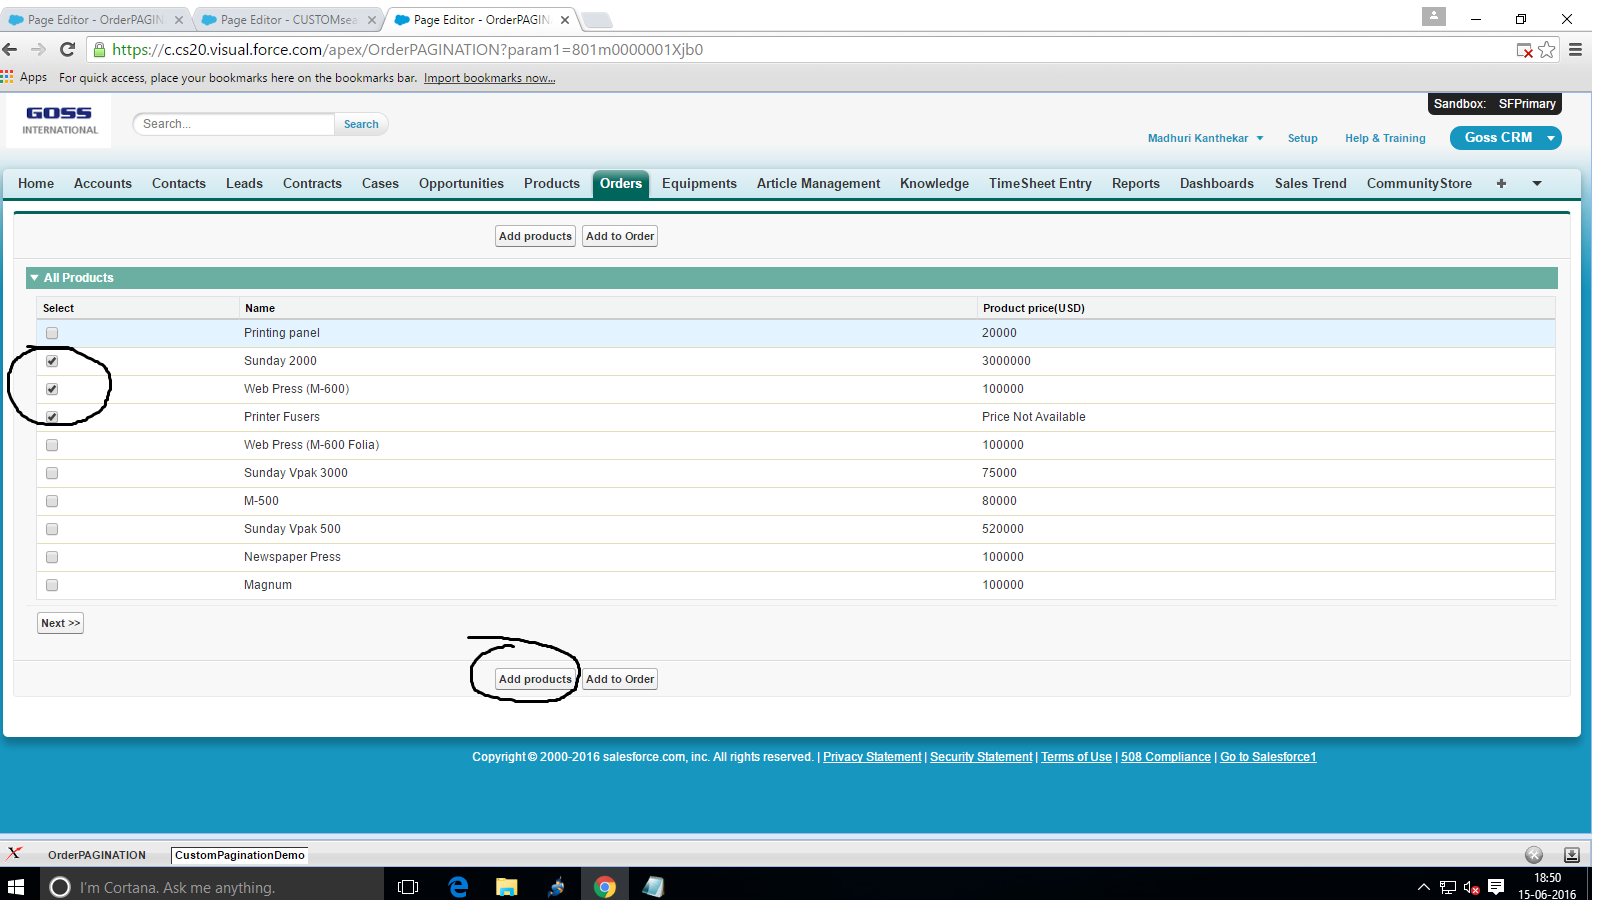Viewport: 1600px width, 900px height.
Task: Uncheck the Sunday 2000 checkbox
Action: 52,361
